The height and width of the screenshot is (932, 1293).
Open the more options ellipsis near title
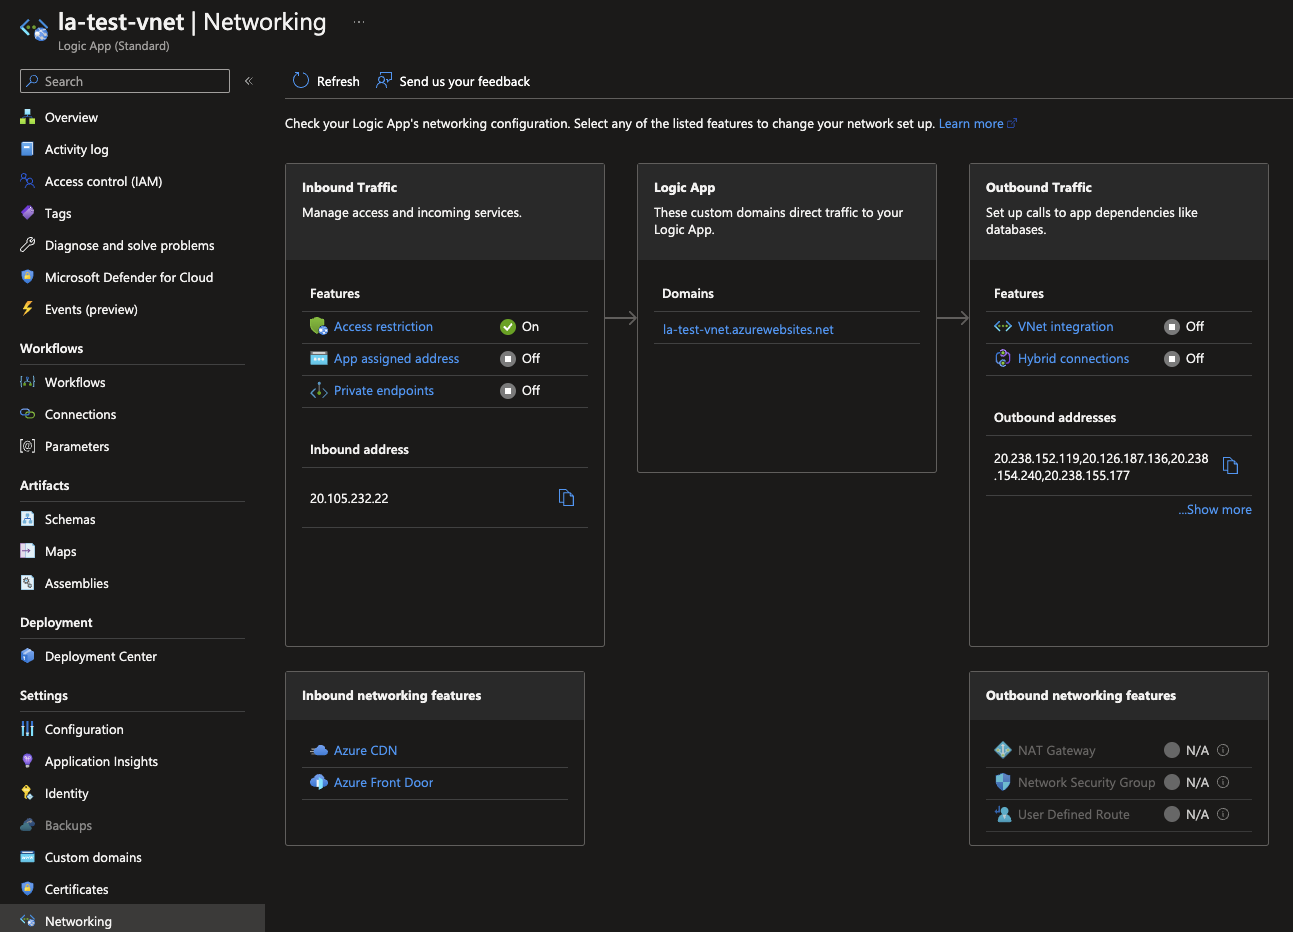pos(358,22)
